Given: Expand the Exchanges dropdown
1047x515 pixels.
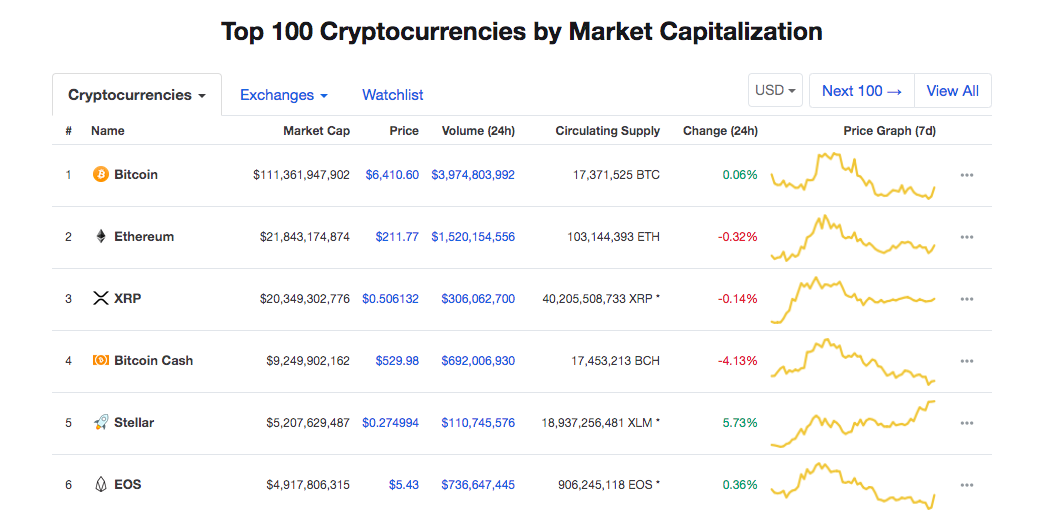Looking at the screenshot, I should coord(284,95).
